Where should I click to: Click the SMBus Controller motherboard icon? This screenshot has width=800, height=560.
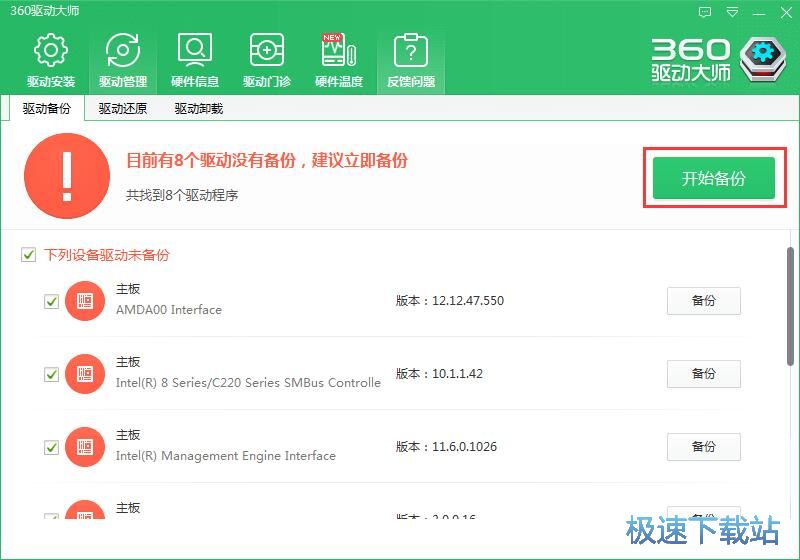pyautogui.click(x=85, y=374)
